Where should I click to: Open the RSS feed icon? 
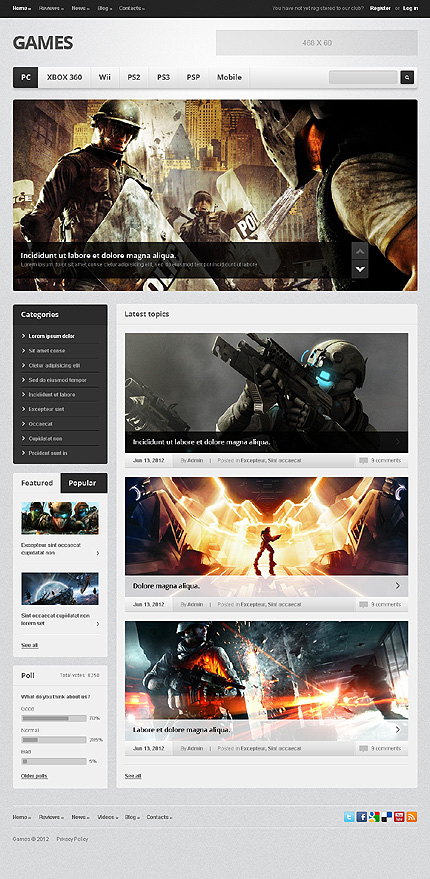point(411,817)
